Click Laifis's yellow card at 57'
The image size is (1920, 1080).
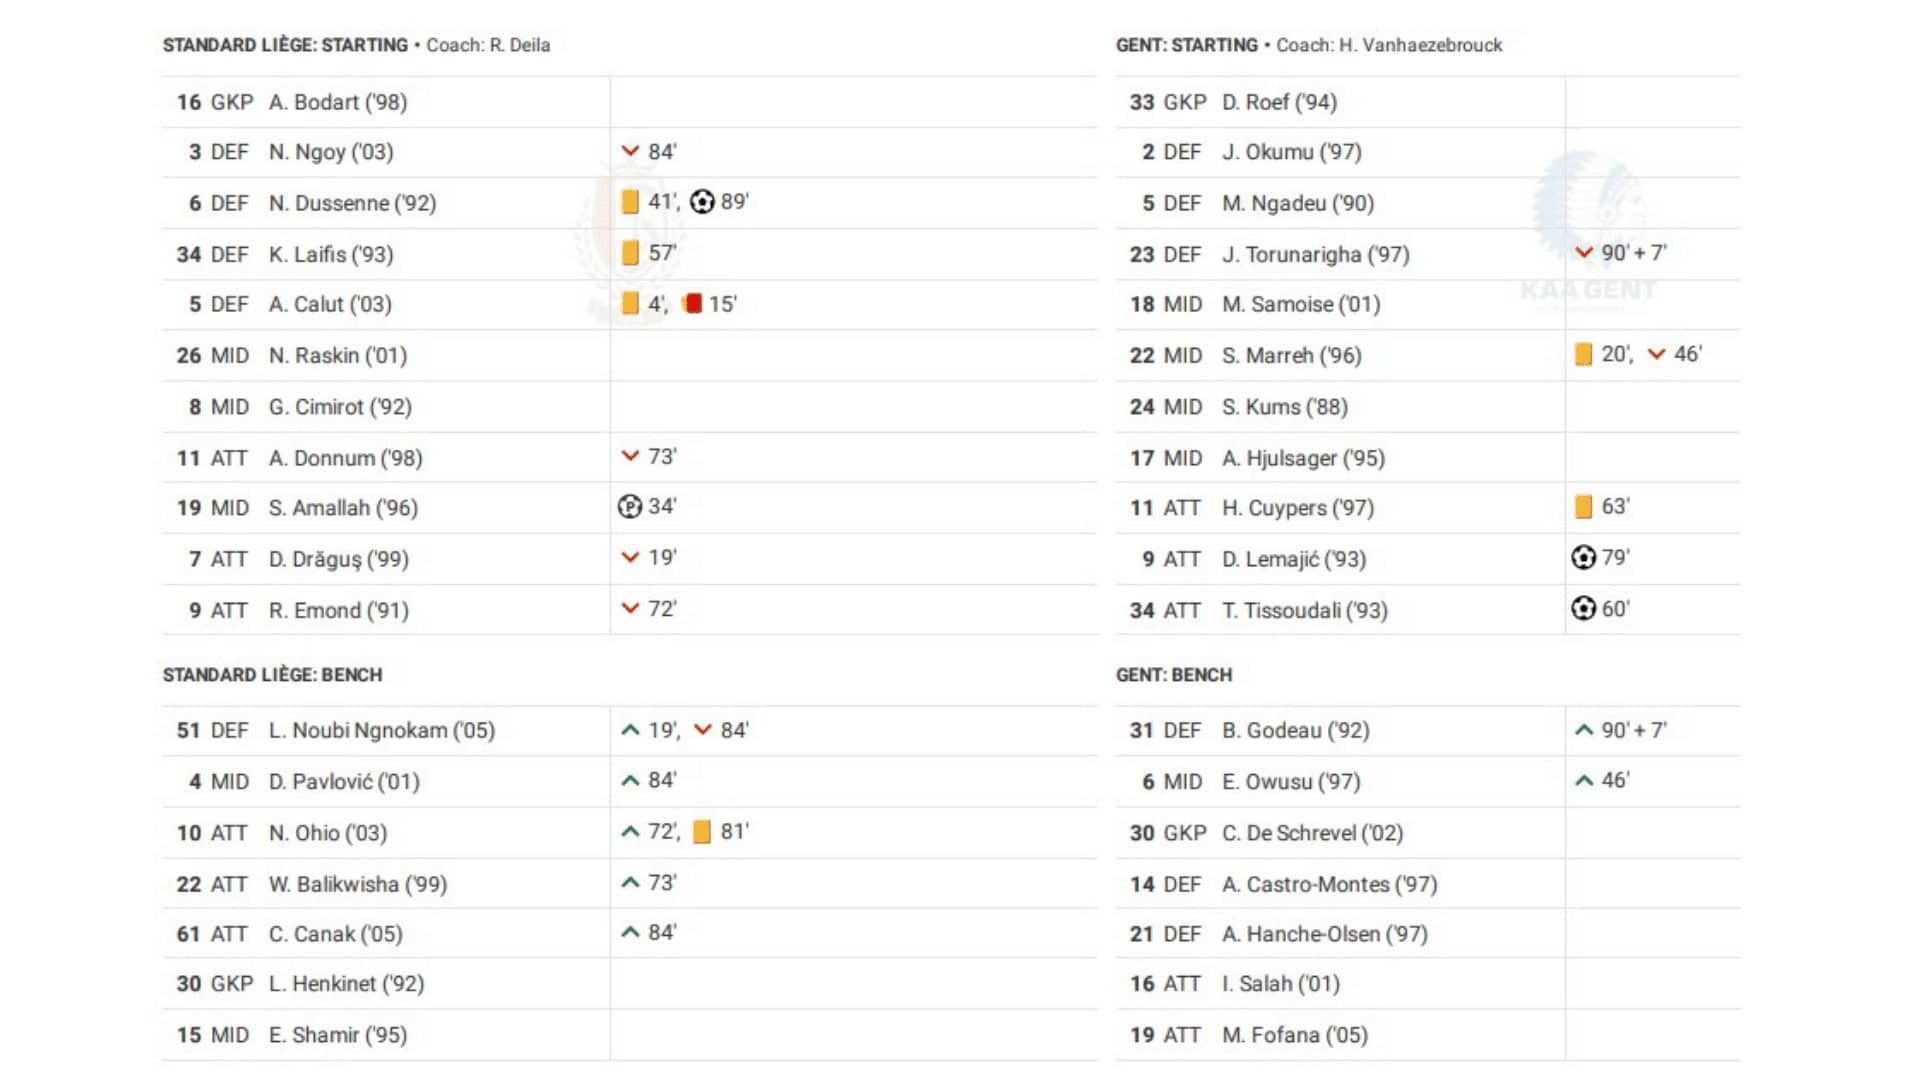click(x=630, y=253)
